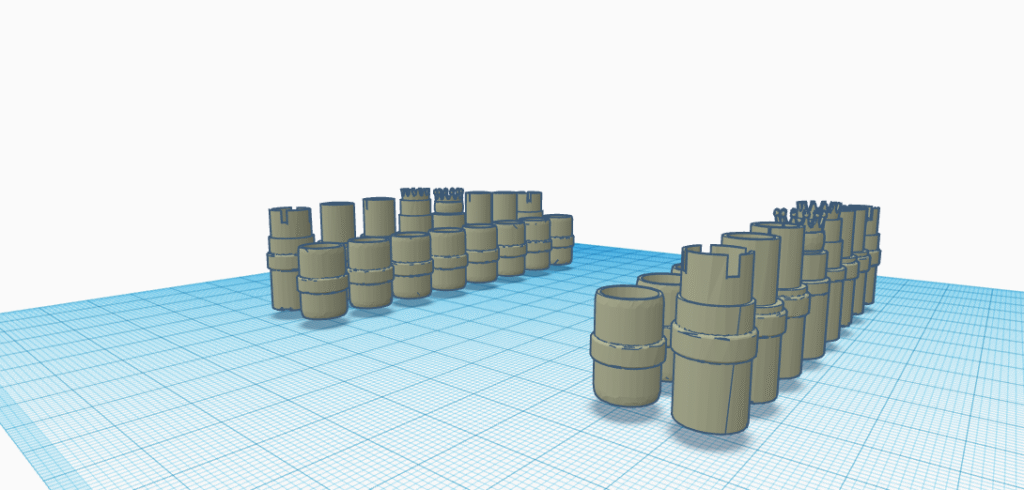
Task: Click the far notched rook in left group's back row
Action: pyautogui.click(x=530, y=204)
